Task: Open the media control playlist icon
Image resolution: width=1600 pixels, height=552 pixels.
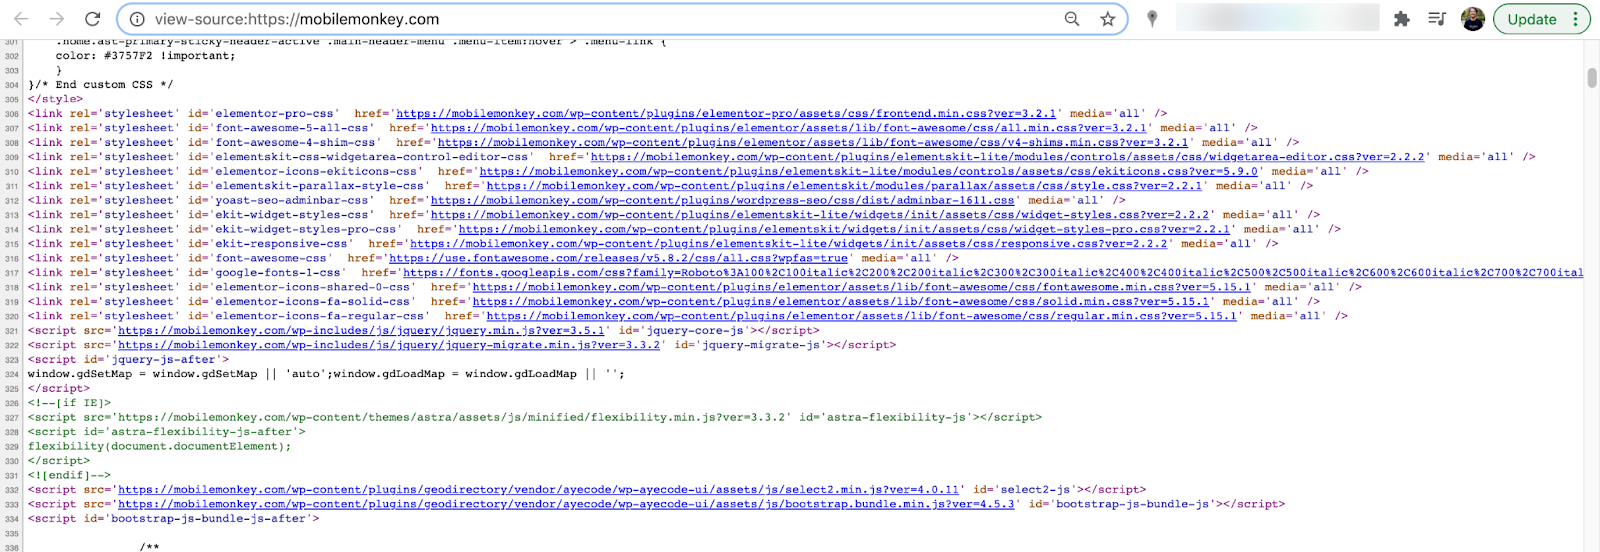Action: [x=1437, y=19]
